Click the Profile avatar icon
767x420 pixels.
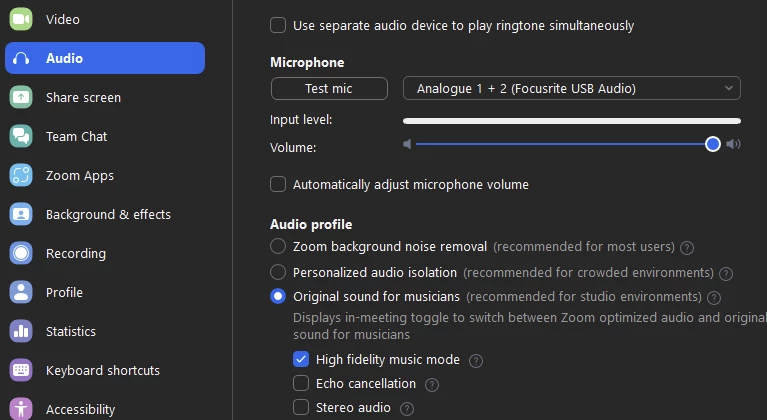point(21,292)
